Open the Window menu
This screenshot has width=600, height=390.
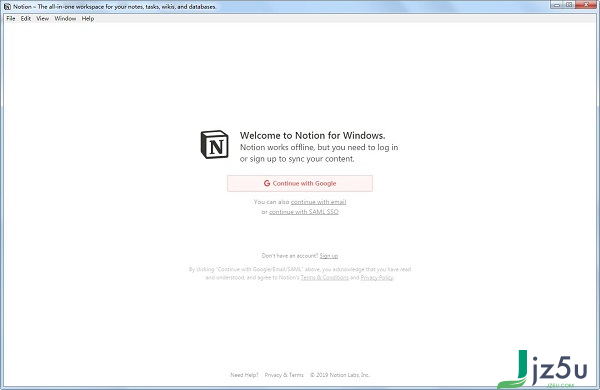pyautogui.click(x=65, y=18)
